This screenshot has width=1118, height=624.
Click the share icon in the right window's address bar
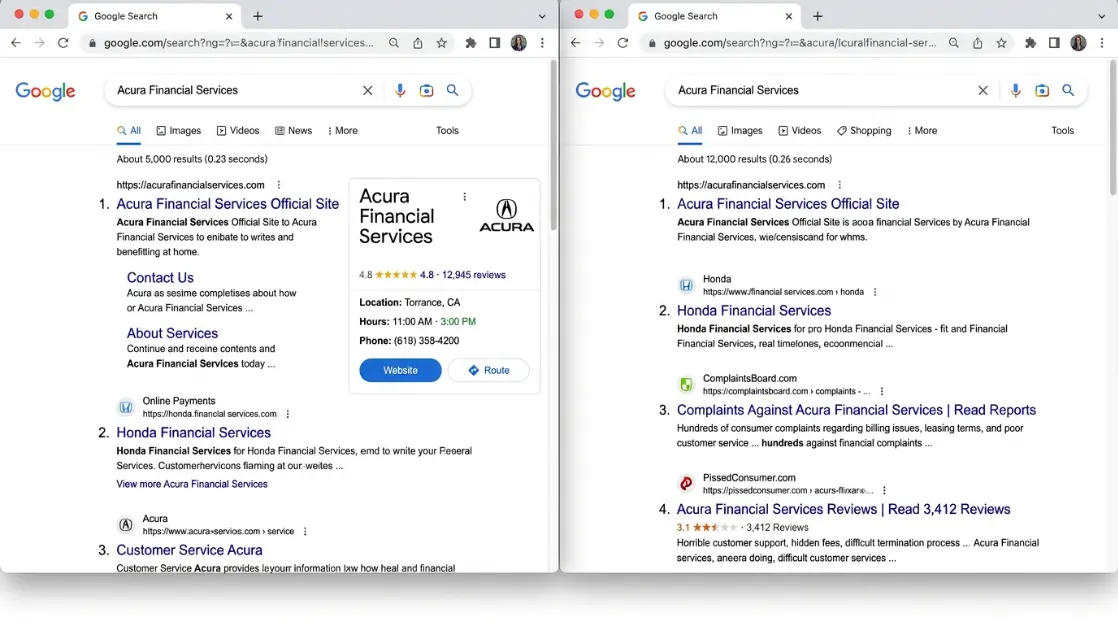pyautogui.click(x=978, y=43)
